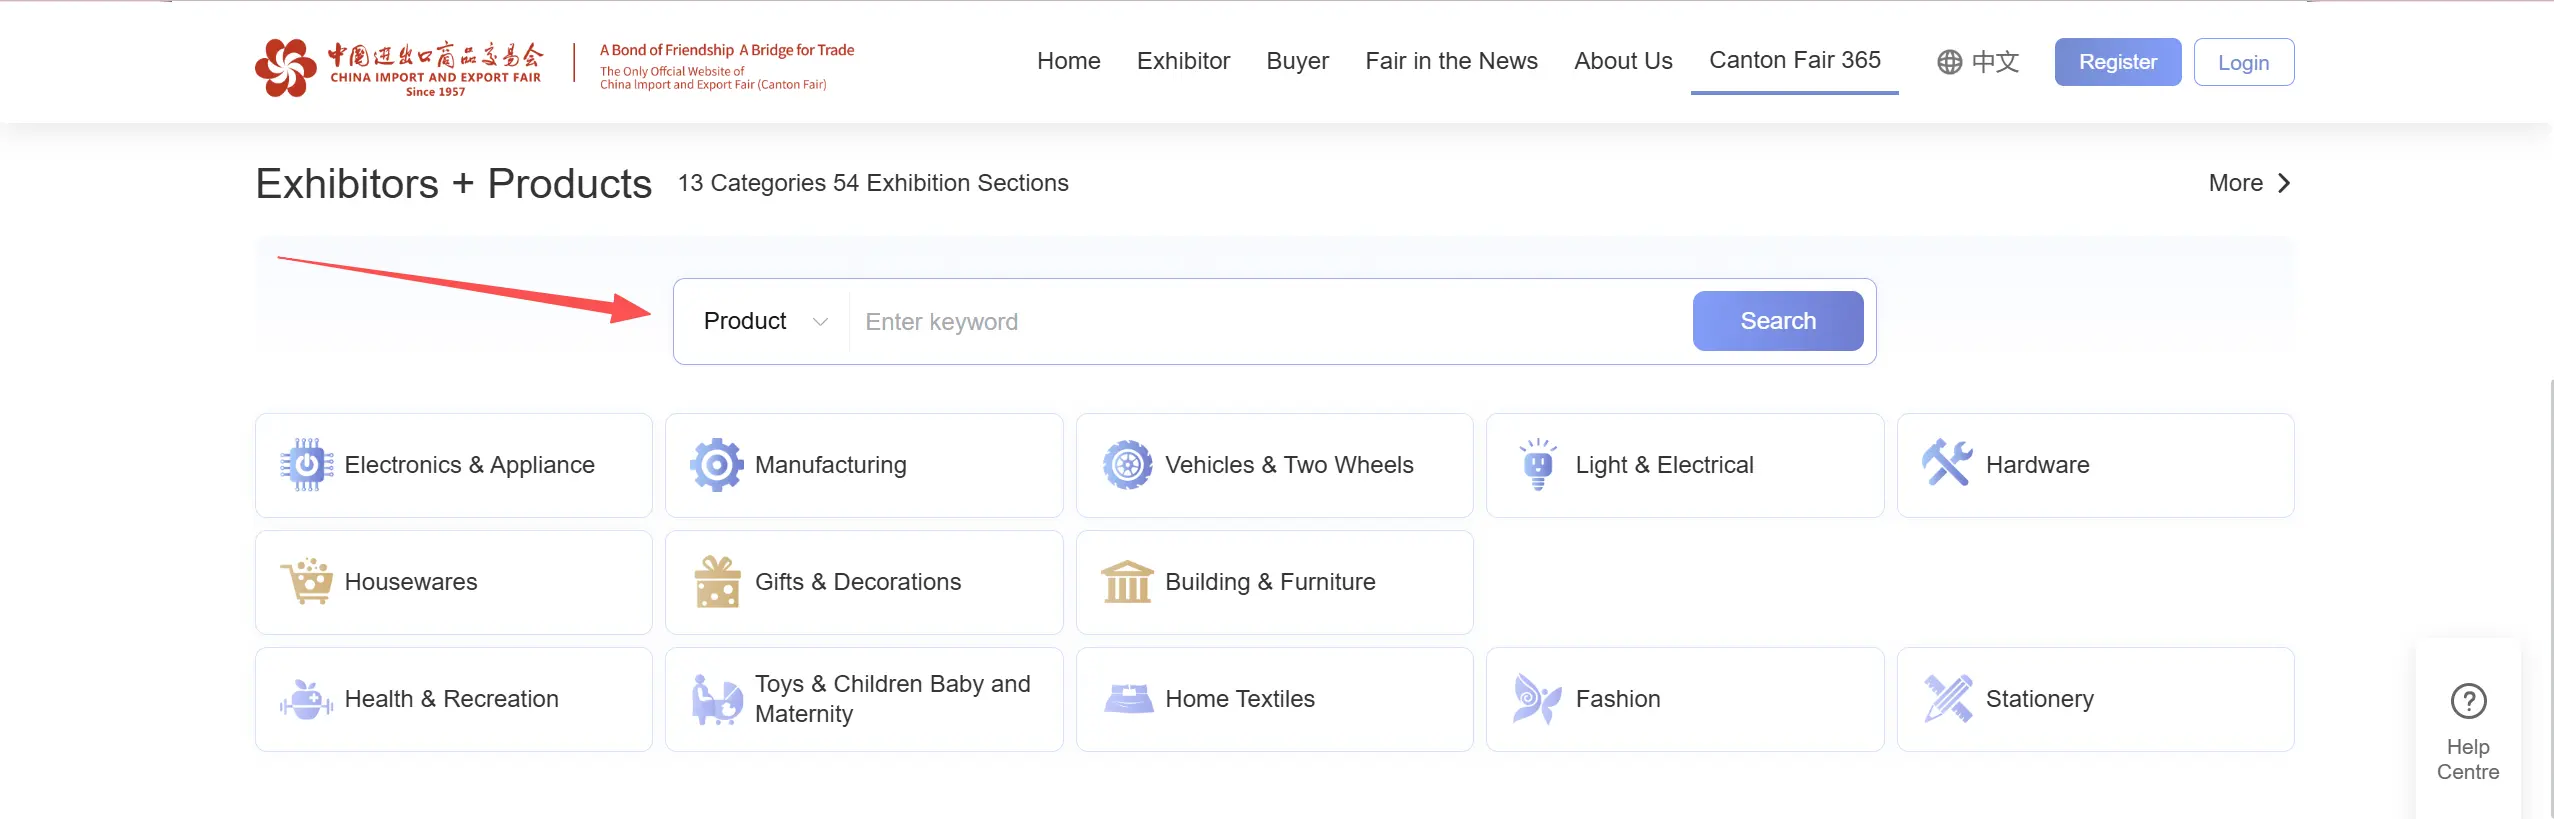Screen dimensions: 2554x819
Task: Click the Manufacturing gear icon
Action: (x=717, y=465)
